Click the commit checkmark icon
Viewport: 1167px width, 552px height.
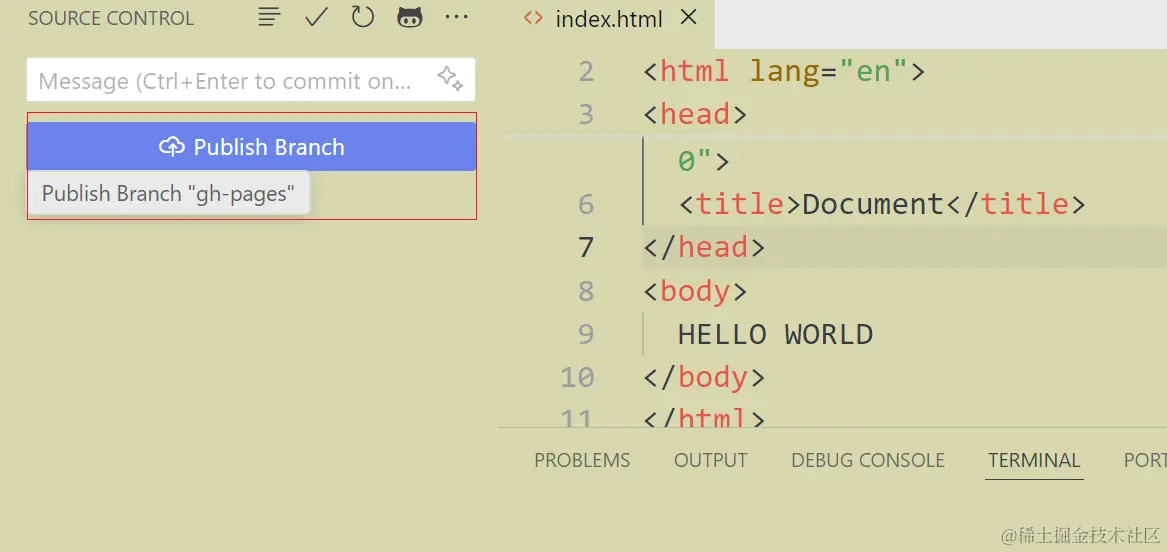tap(316, 18)
